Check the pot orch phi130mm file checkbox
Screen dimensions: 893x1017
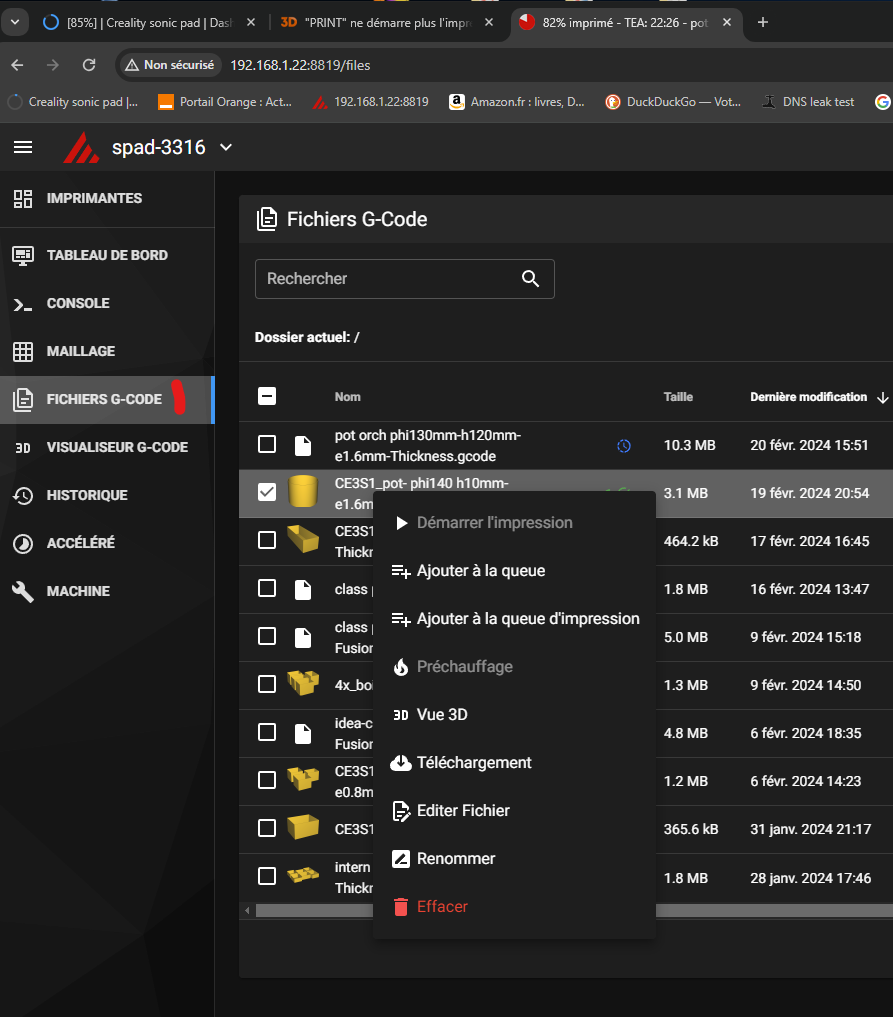pos(267,444)
